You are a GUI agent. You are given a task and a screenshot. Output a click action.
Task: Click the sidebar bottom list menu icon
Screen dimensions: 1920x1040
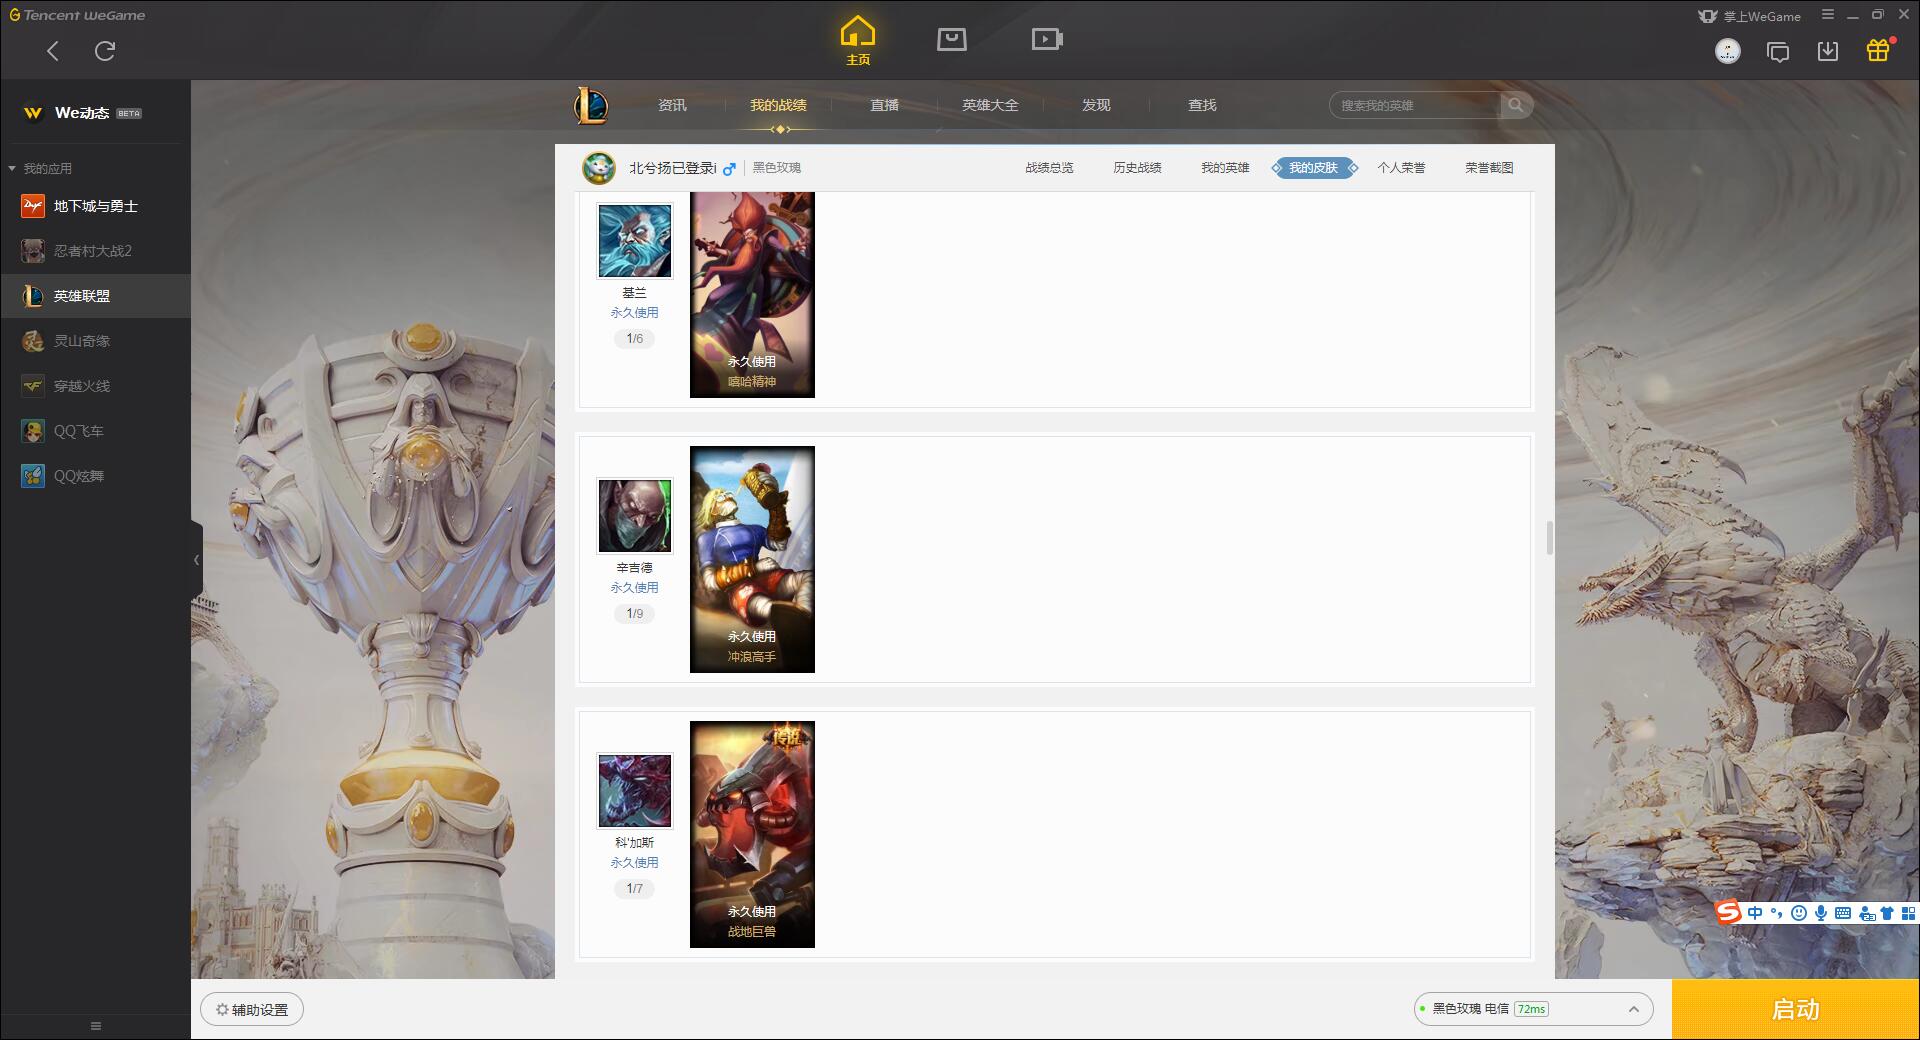pyautogui.click(x=96, y=1026)
